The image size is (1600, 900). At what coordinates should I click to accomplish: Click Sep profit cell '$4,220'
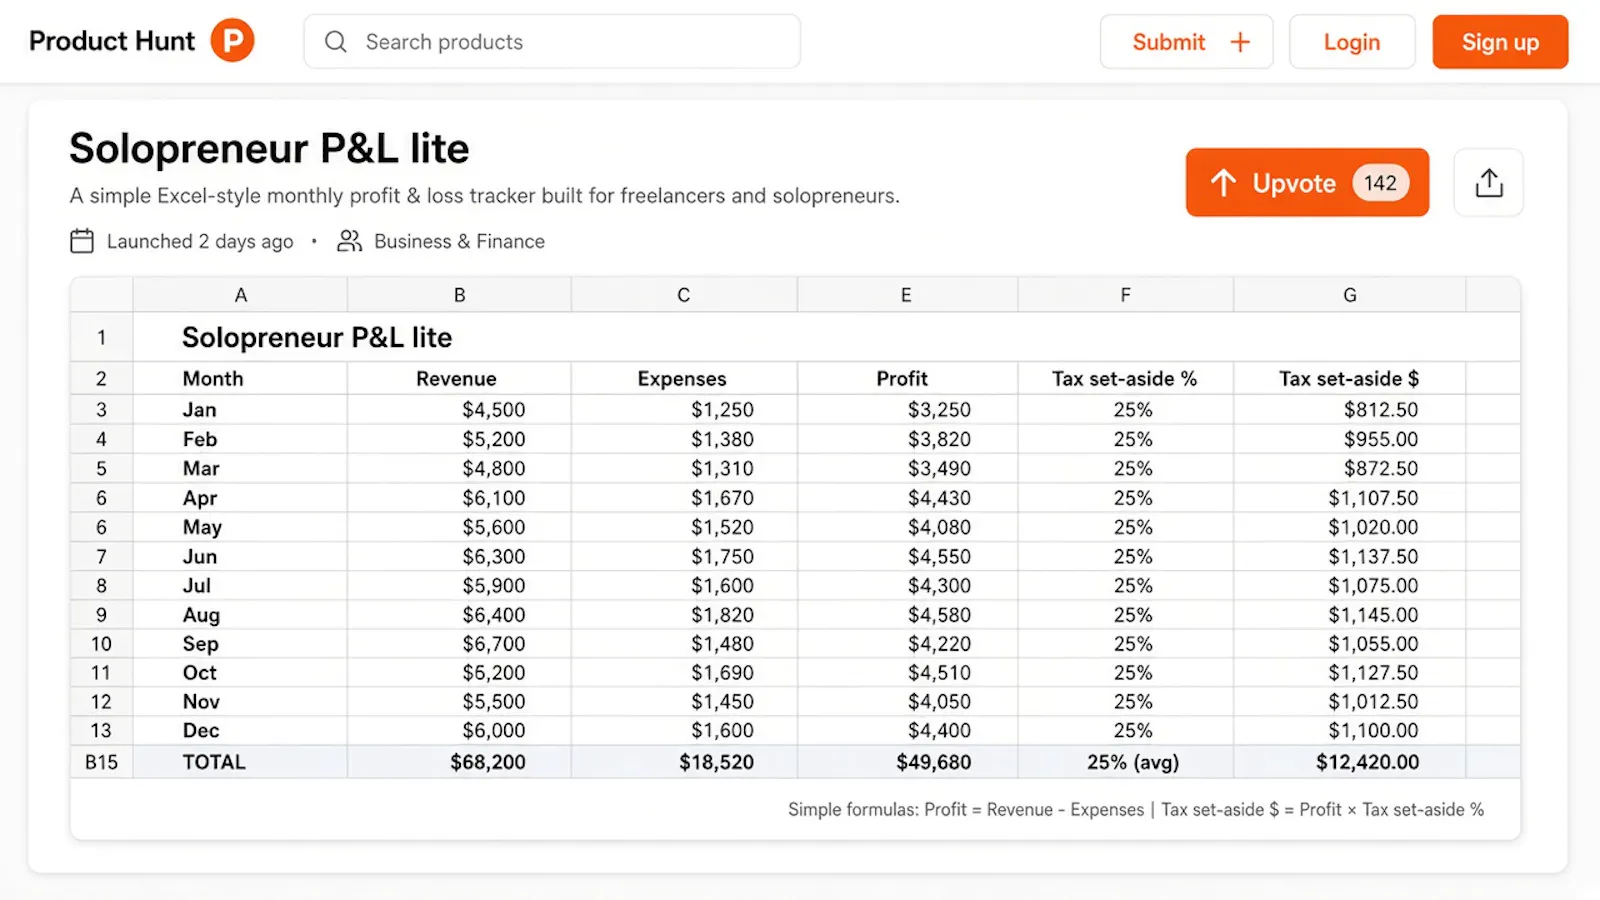coord(907,644)
